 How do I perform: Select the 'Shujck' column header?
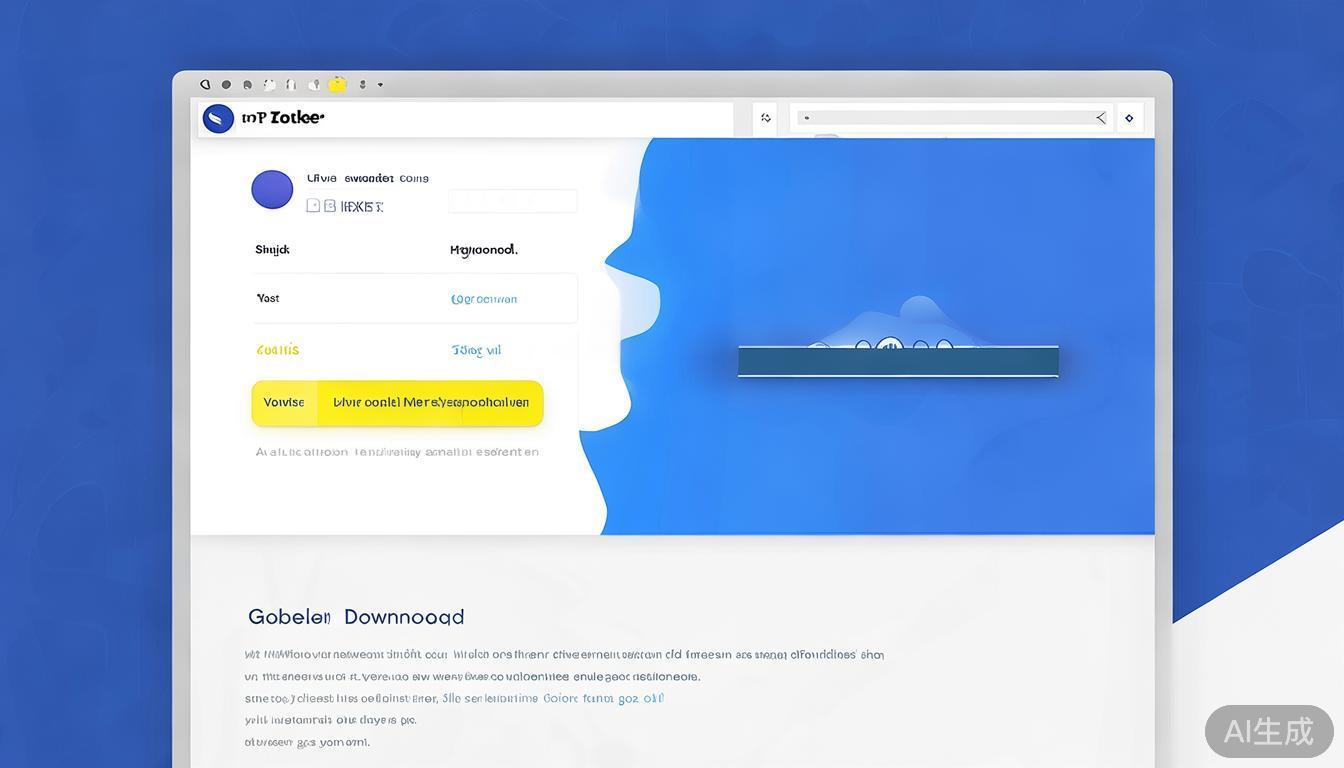click(272, 250)
